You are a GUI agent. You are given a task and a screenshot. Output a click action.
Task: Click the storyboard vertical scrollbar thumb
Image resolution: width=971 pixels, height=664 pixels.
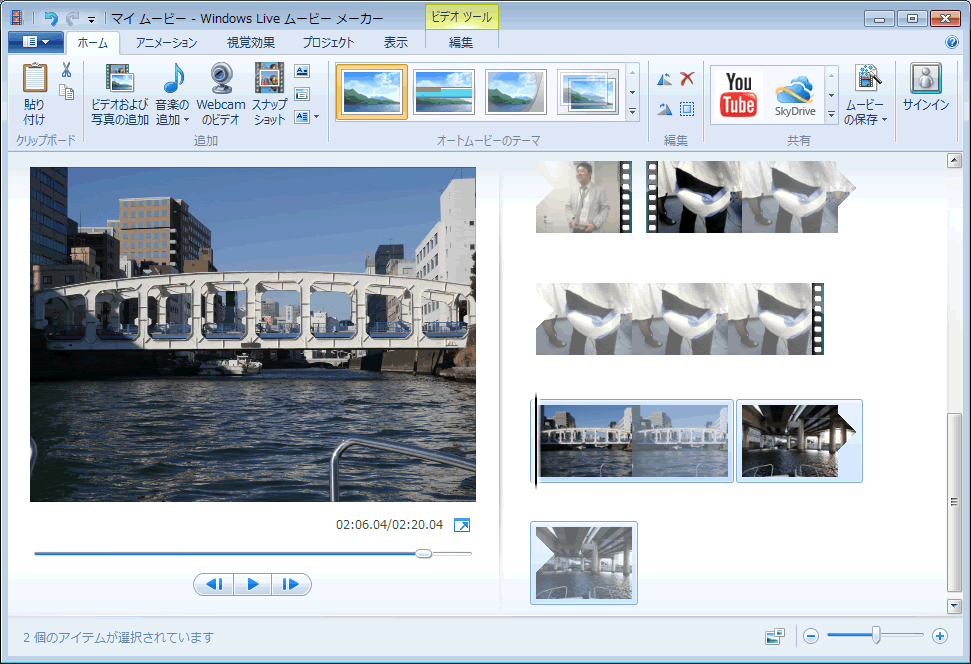tap(954, 502)
